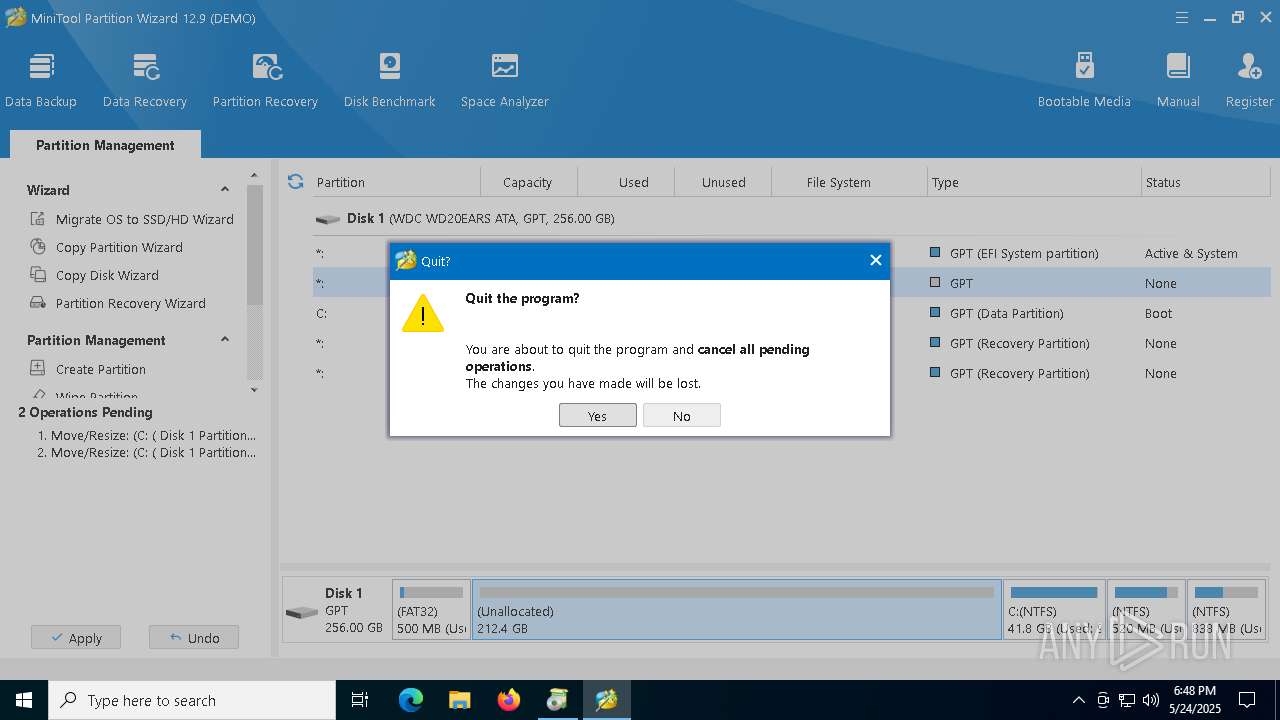Image resolution: width=1280 pixels, height=720 pixels.
Task: Click the Copy Partition wizard icon
Action: coord(38,247)
